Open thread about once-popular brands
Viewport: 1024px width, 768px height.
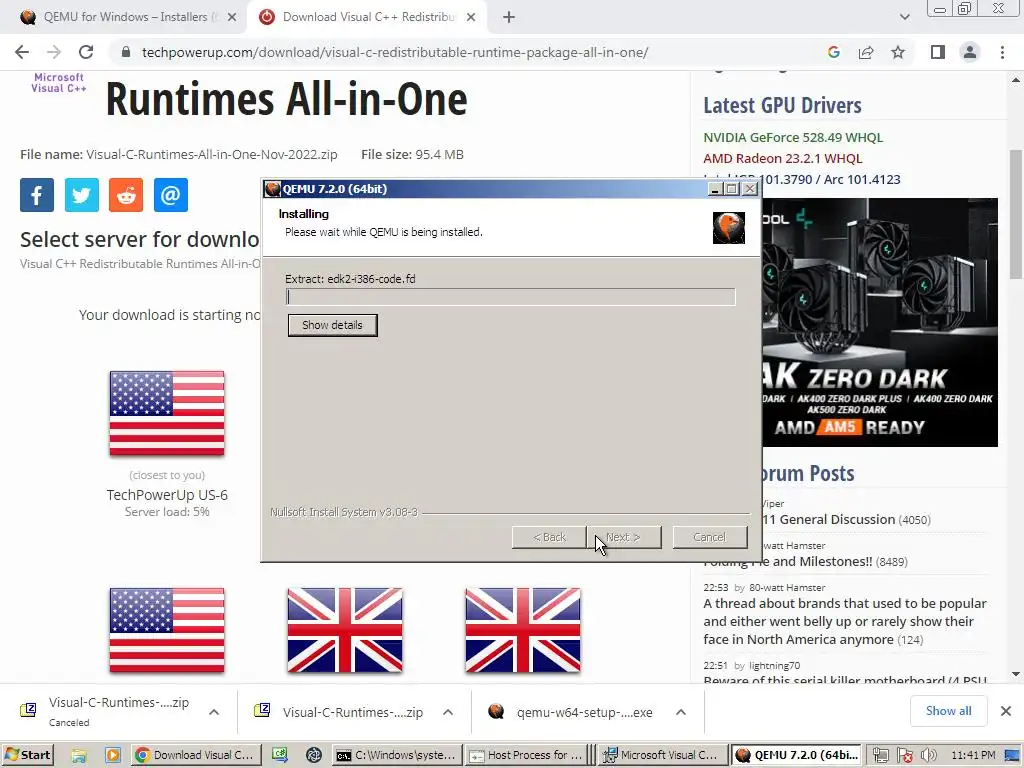(844, 621)
